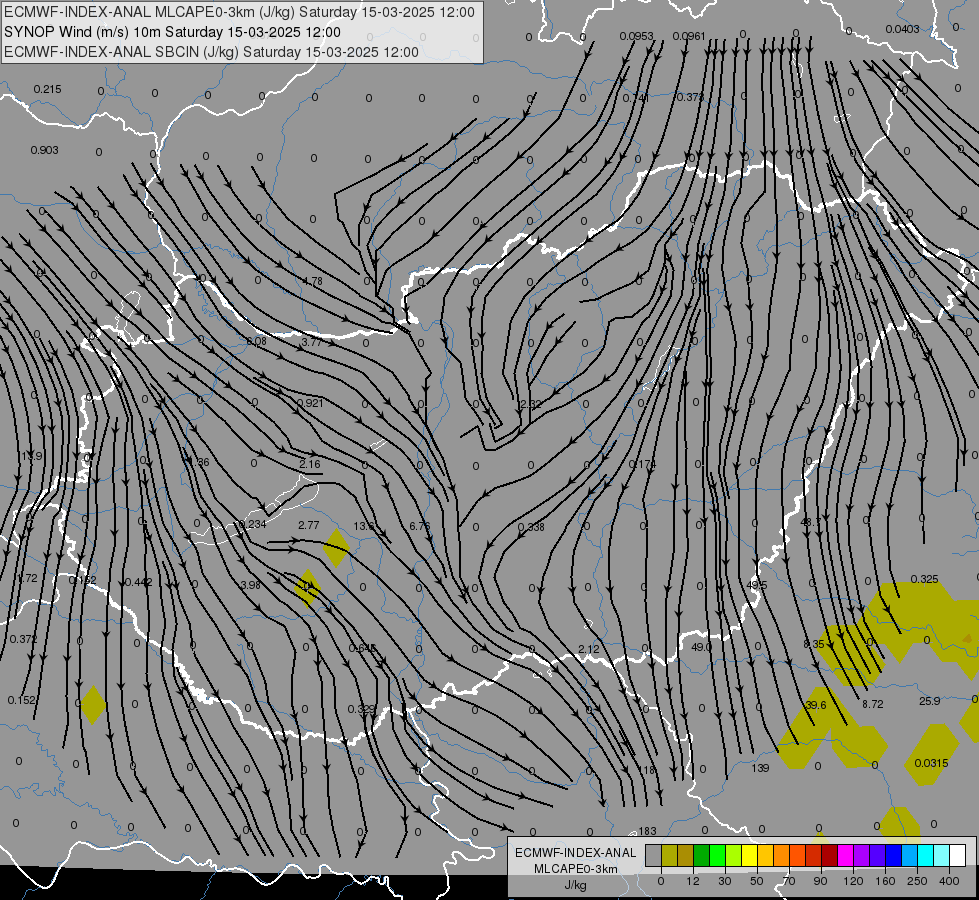Click the map value 0.338
This screenshot has height=900, width=979.
pos(531,527)
